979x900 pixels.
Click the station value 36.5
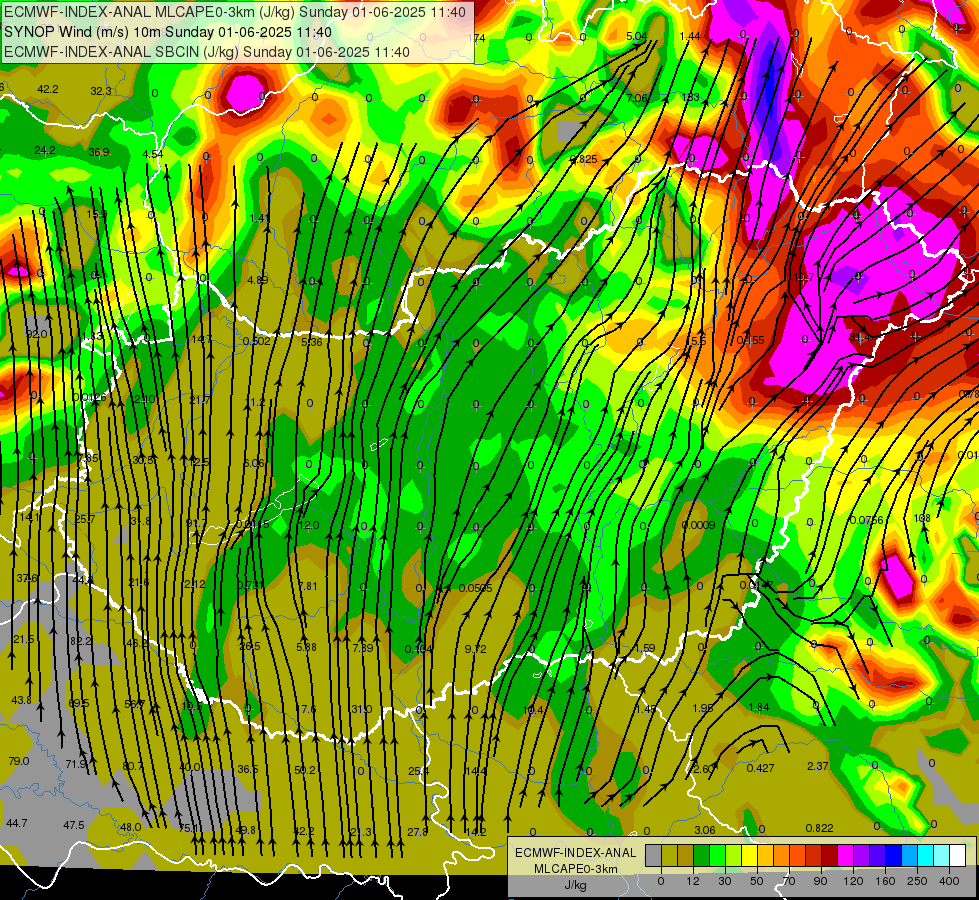click(248, 769)
